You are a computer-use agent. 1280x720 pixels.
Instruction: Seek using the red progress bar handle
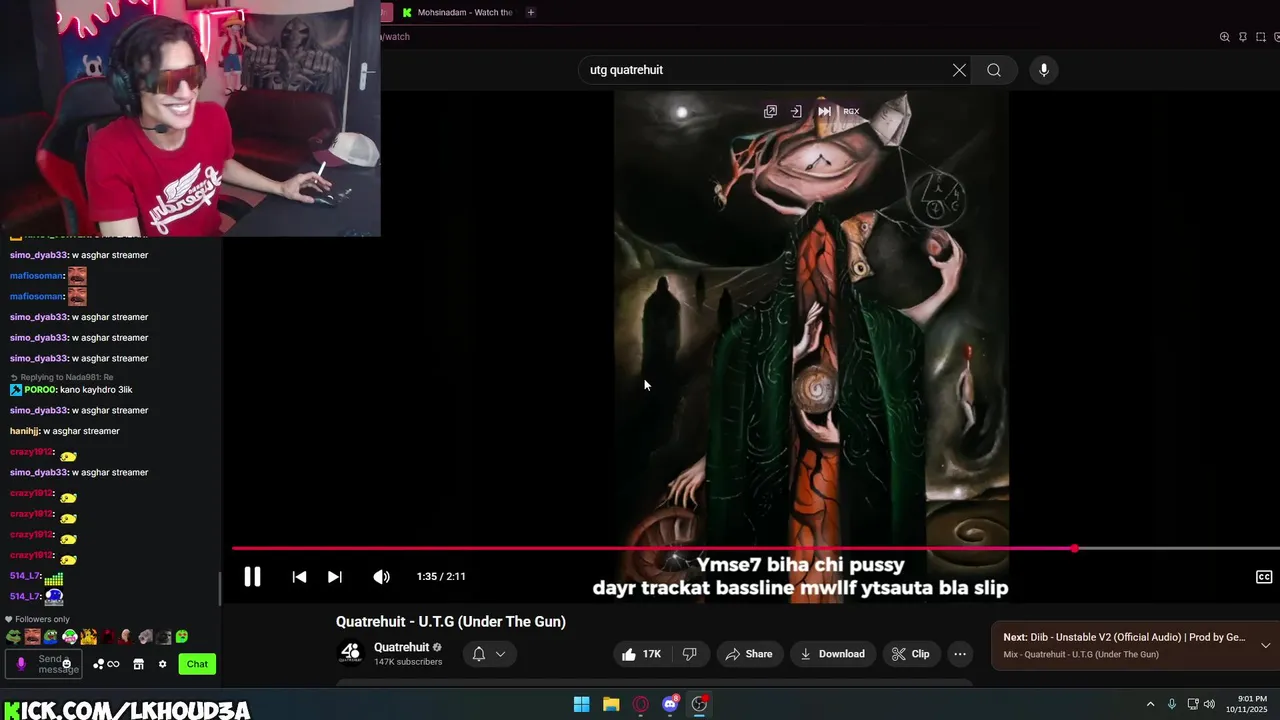[x=1075, y=548]
